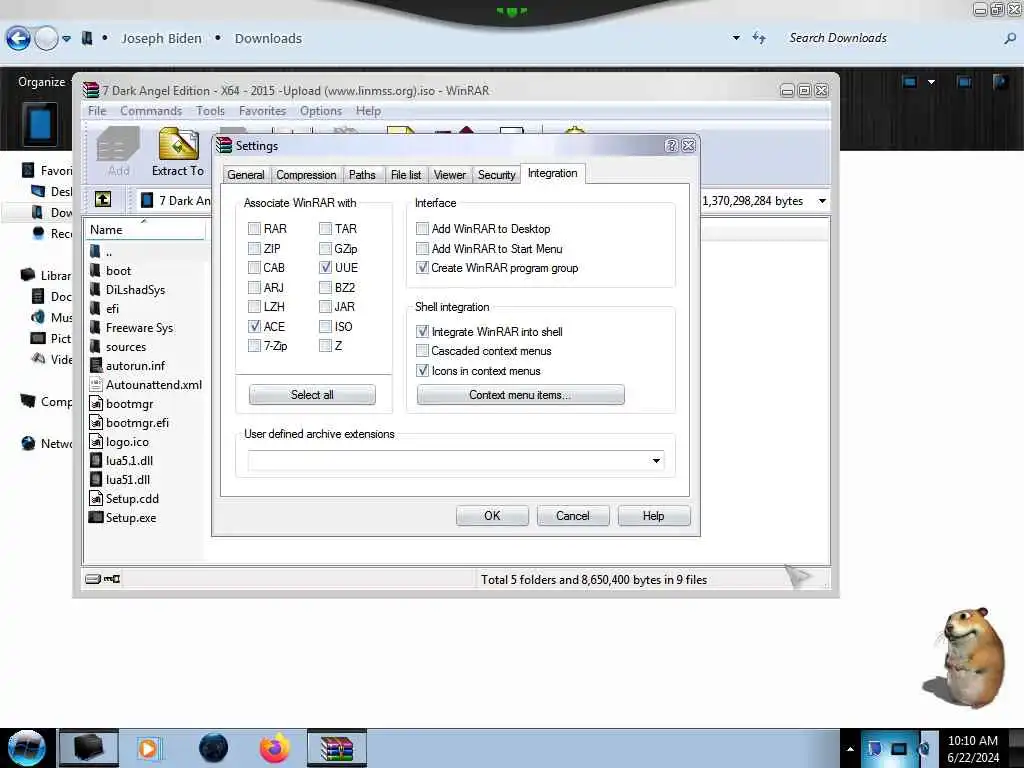The width and height of the screenshot is (1024, 768).
Task: Click the Name column header
Action: 145,229
